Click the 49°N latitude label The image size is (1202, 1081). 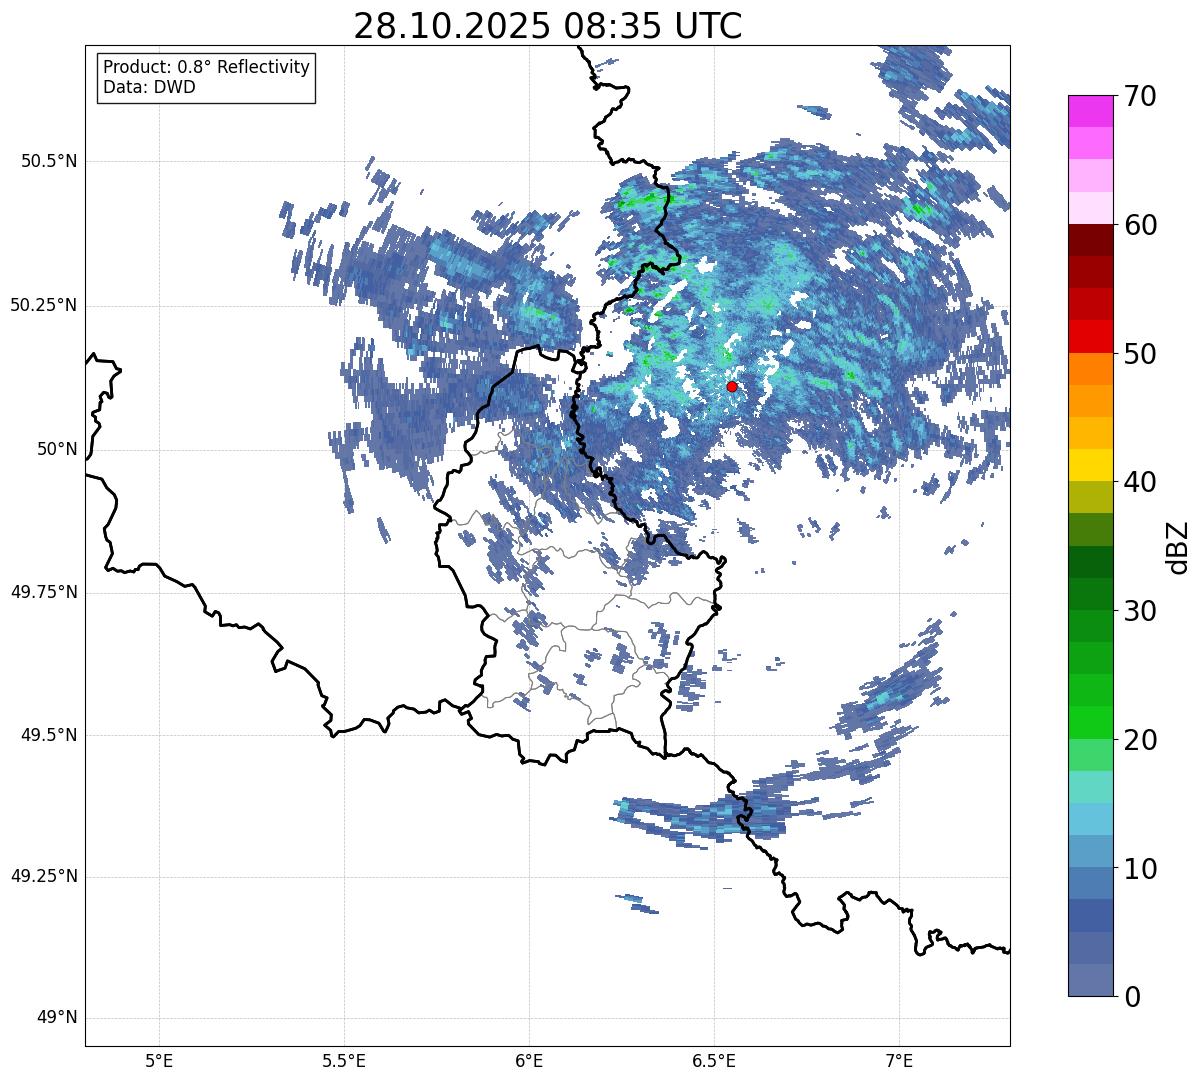[x=57, y=1018]
